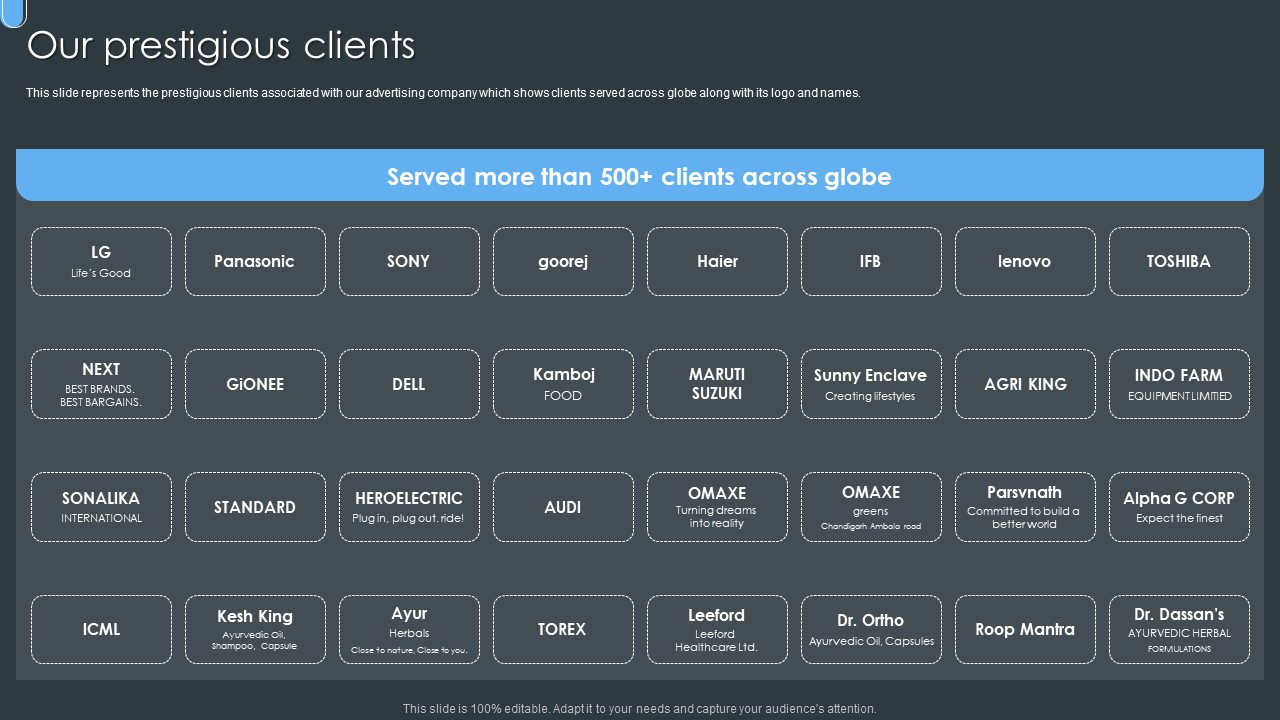Select the Leeford Healthcare card
The height and width of the screenshot is (720, 1280).
[x=717, y=629]
